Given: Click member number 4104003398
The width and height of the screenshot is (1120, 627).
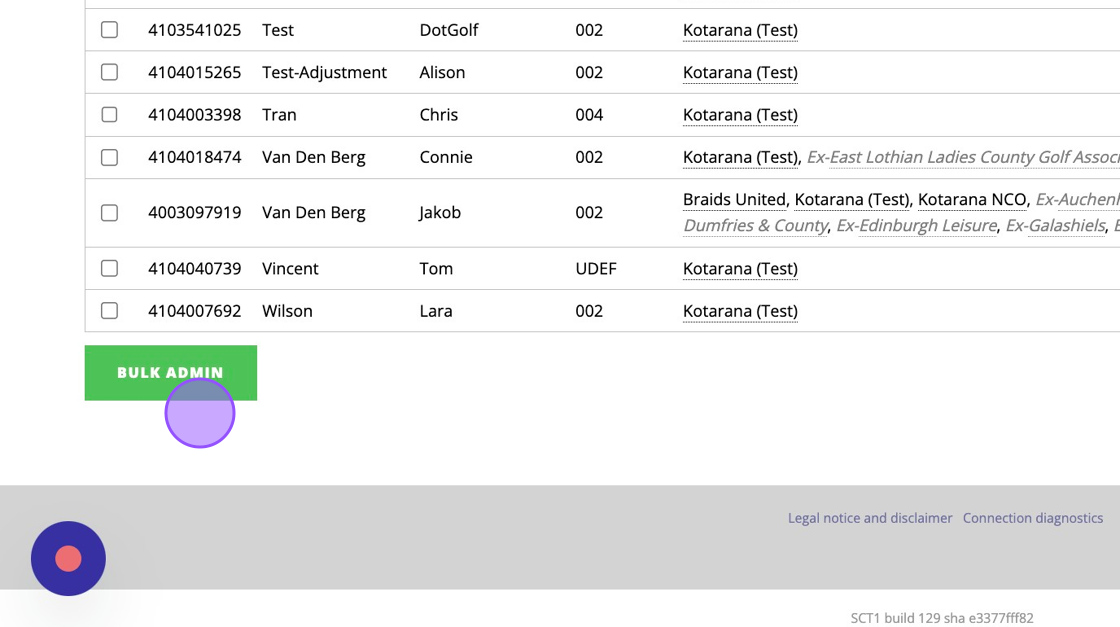Looking at the screenshot, I should [194, 115].
